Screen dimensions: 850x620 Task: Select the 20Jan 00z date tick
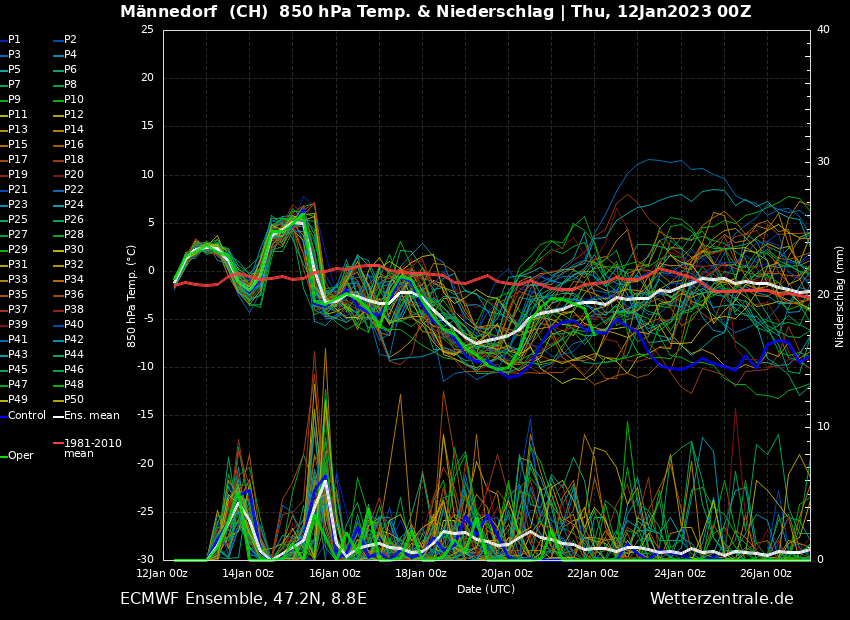(507, 573)
